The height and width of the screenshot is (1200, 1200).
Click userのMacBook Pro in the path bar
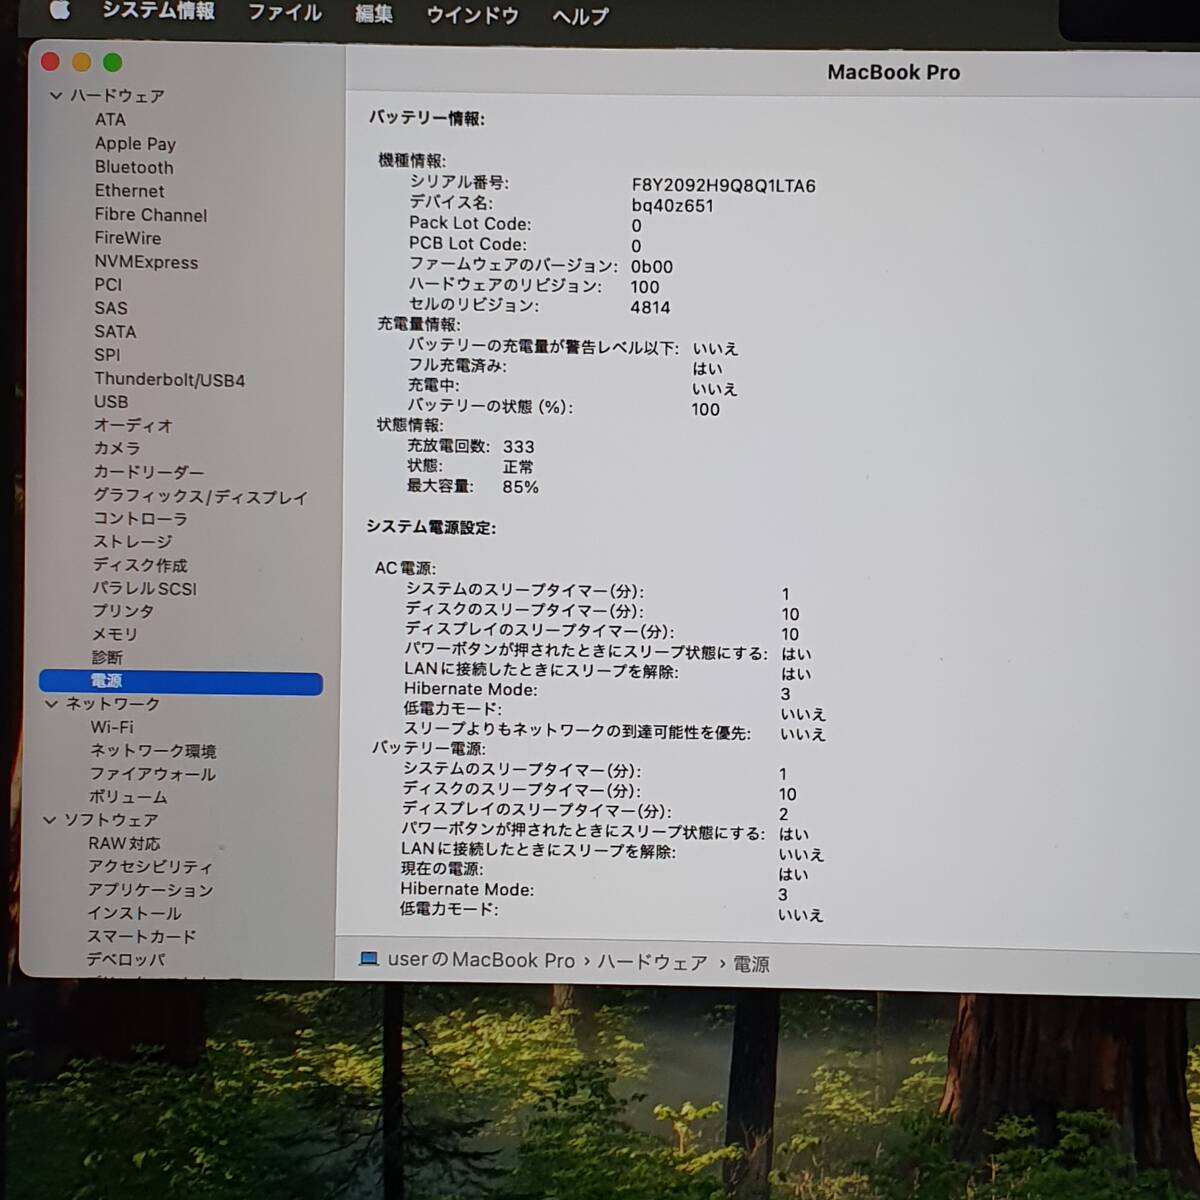(x=481, y=960)
